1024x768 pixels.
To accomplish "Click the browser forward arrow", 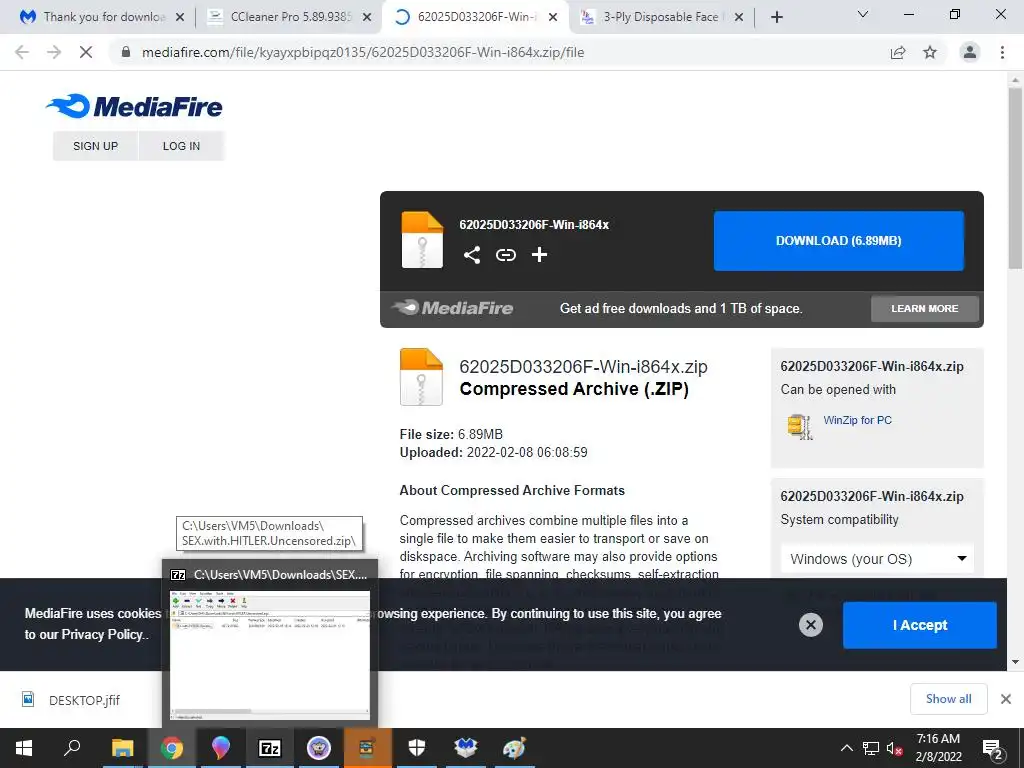I will click(x=54, y=52).
